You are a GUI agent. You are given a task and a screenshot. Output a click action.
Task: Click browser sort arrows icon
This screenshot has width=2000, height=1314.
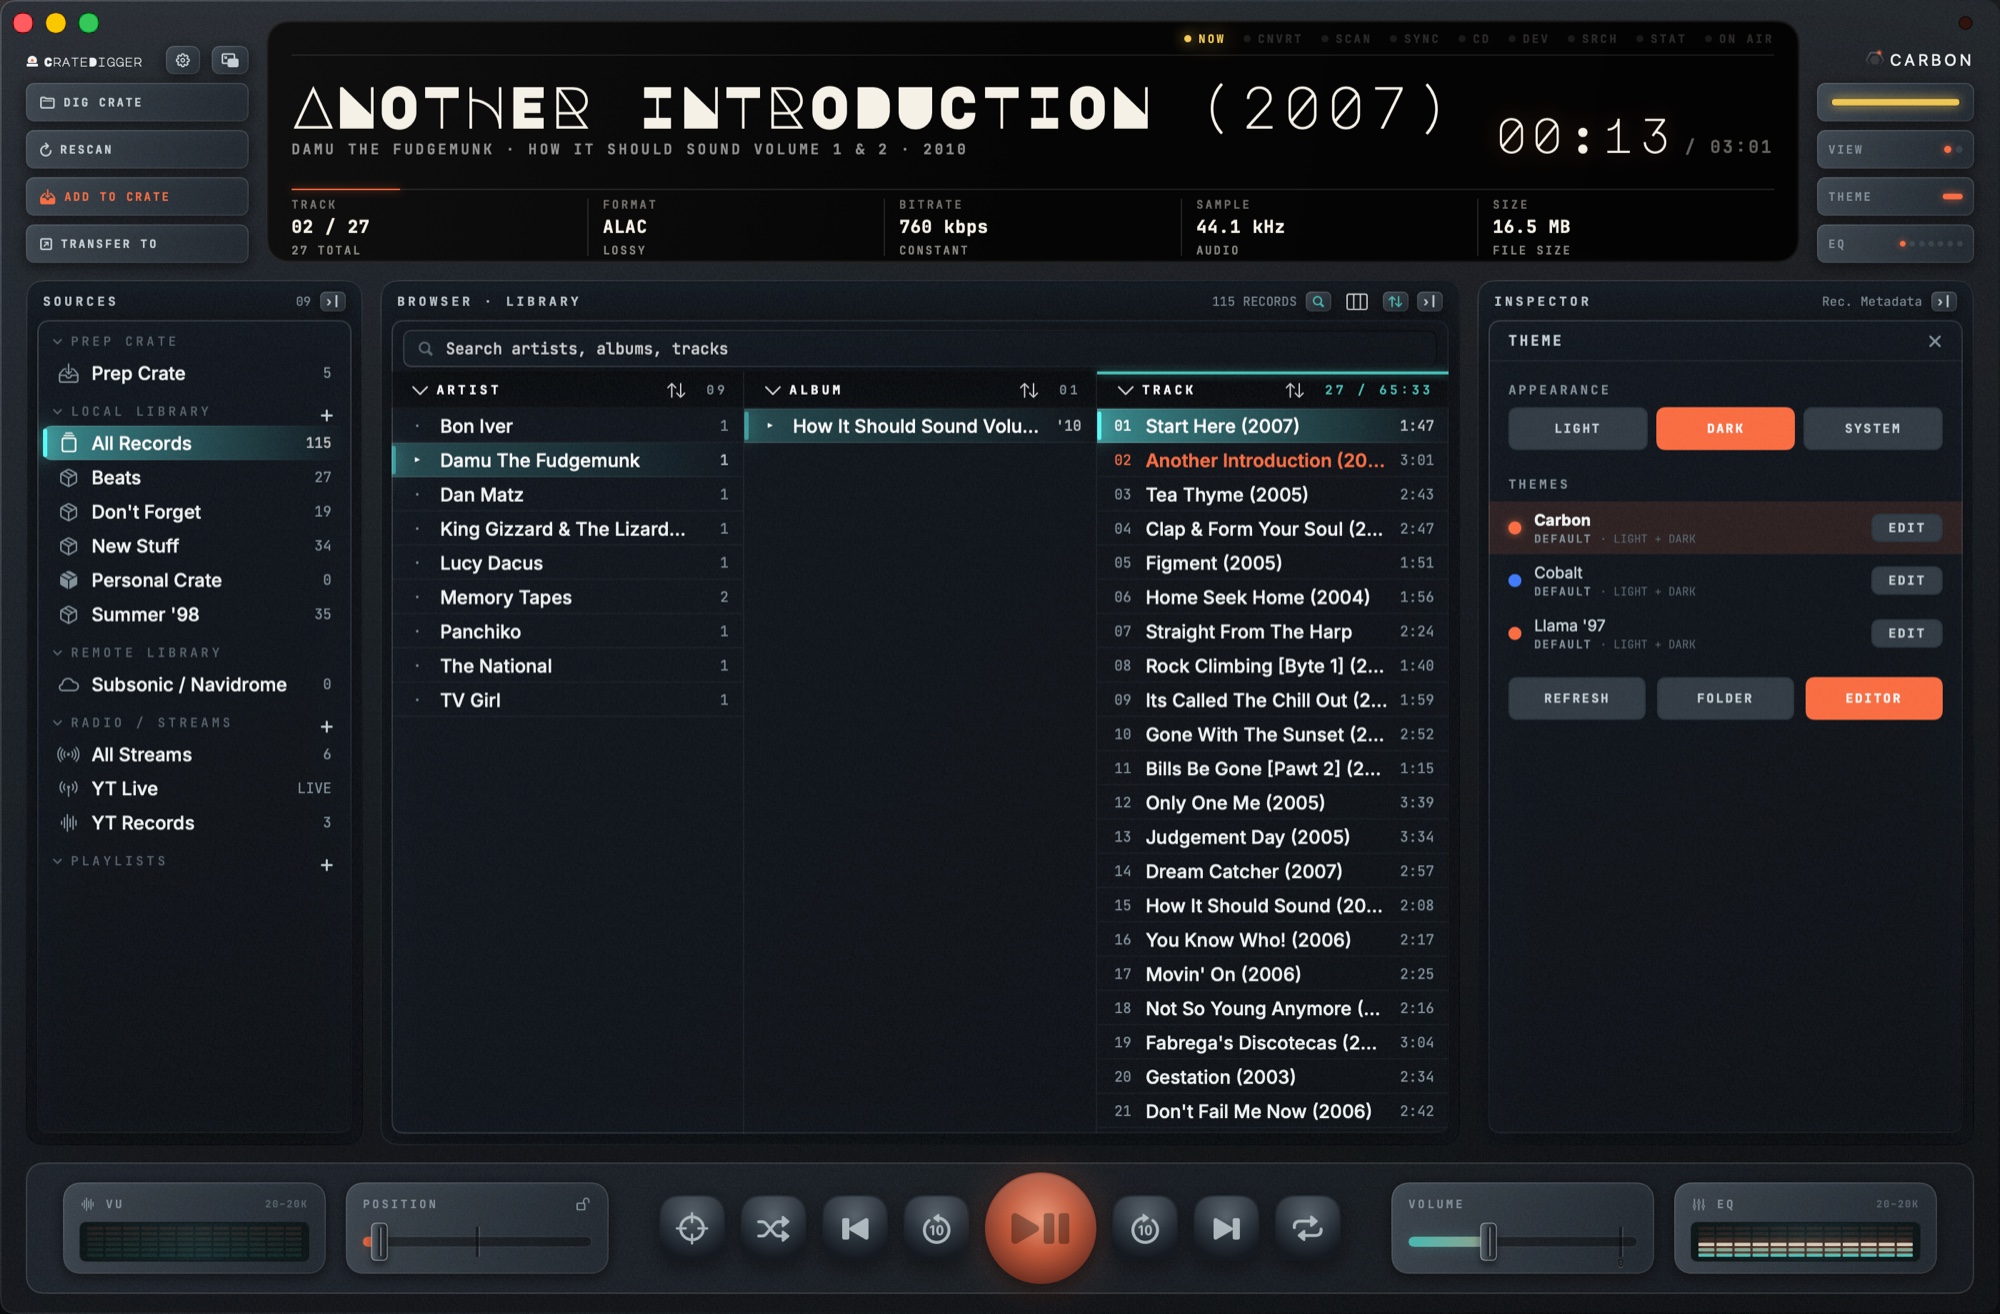[x=1395, y=301]
